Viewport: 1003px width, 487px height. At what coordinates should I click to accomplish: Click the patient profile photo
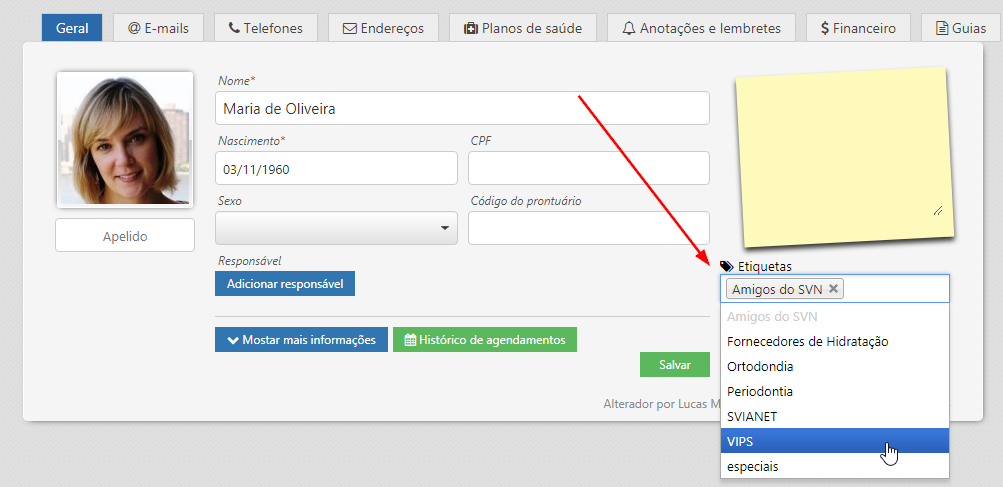tap(125, 140)
